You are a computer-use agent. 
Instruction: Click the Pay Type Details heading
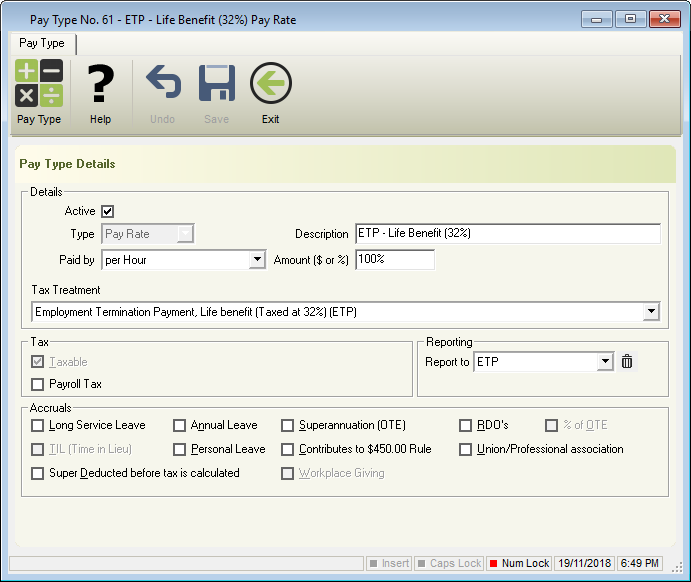[x=67, y=164]
